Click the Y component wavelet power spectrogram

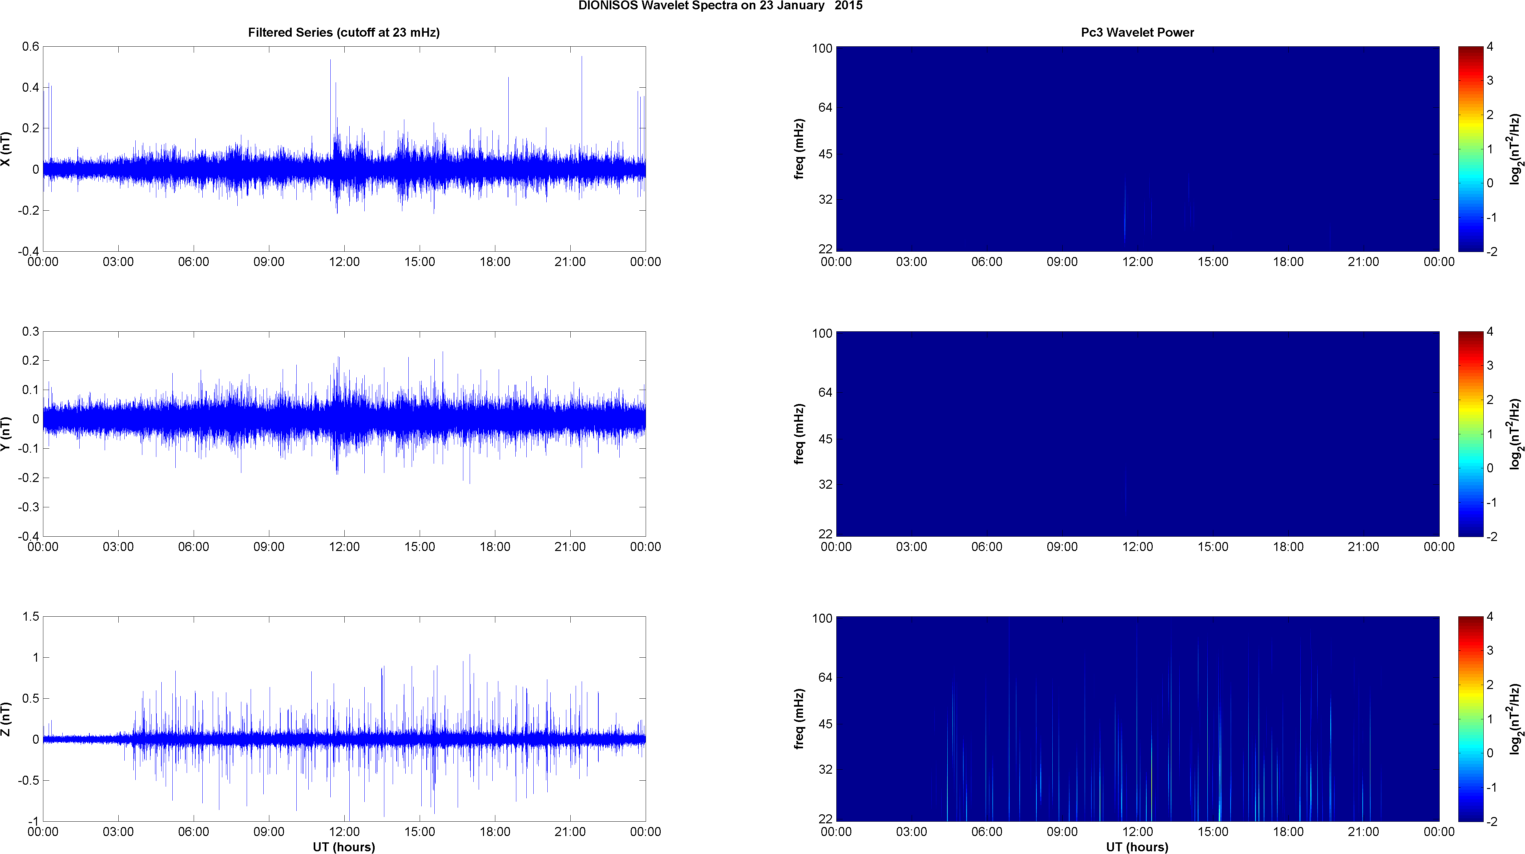[1137, 434]
